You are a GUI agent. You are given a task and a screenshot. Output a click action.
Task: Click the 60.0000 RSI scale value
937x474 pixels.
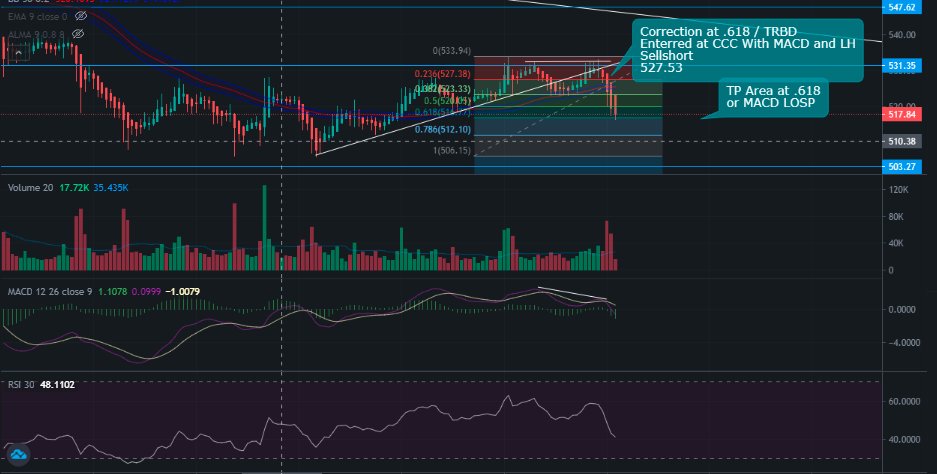(902, 402)
